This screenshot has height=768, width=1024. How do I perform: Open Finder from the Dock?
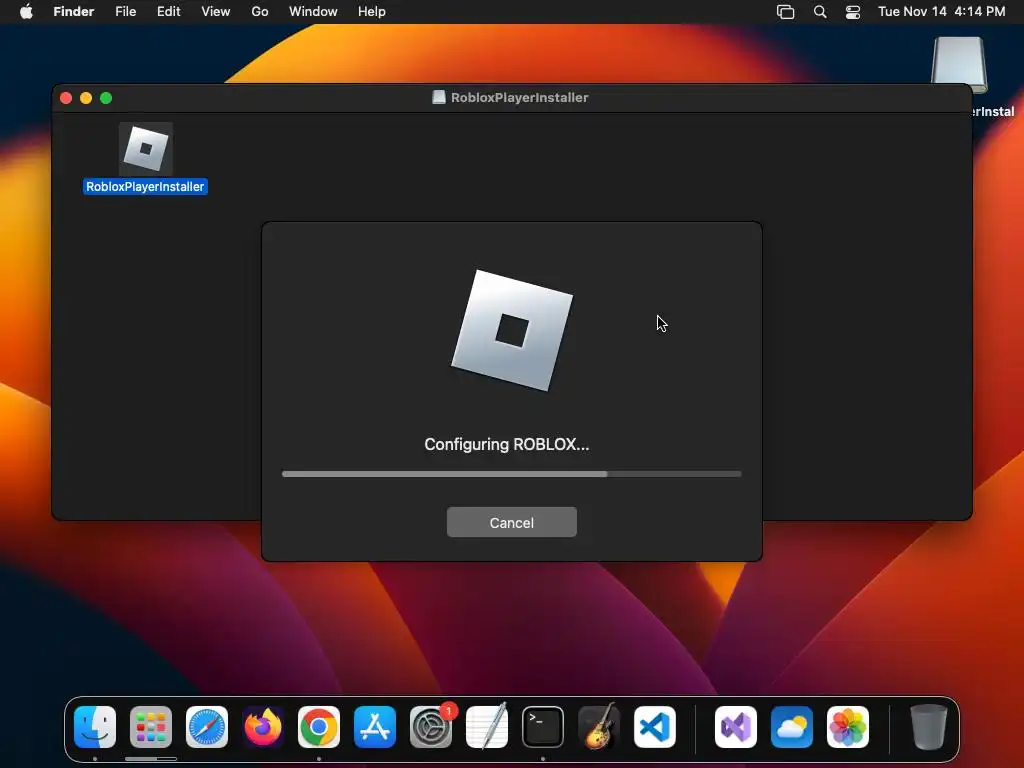(x=95, y=727)
